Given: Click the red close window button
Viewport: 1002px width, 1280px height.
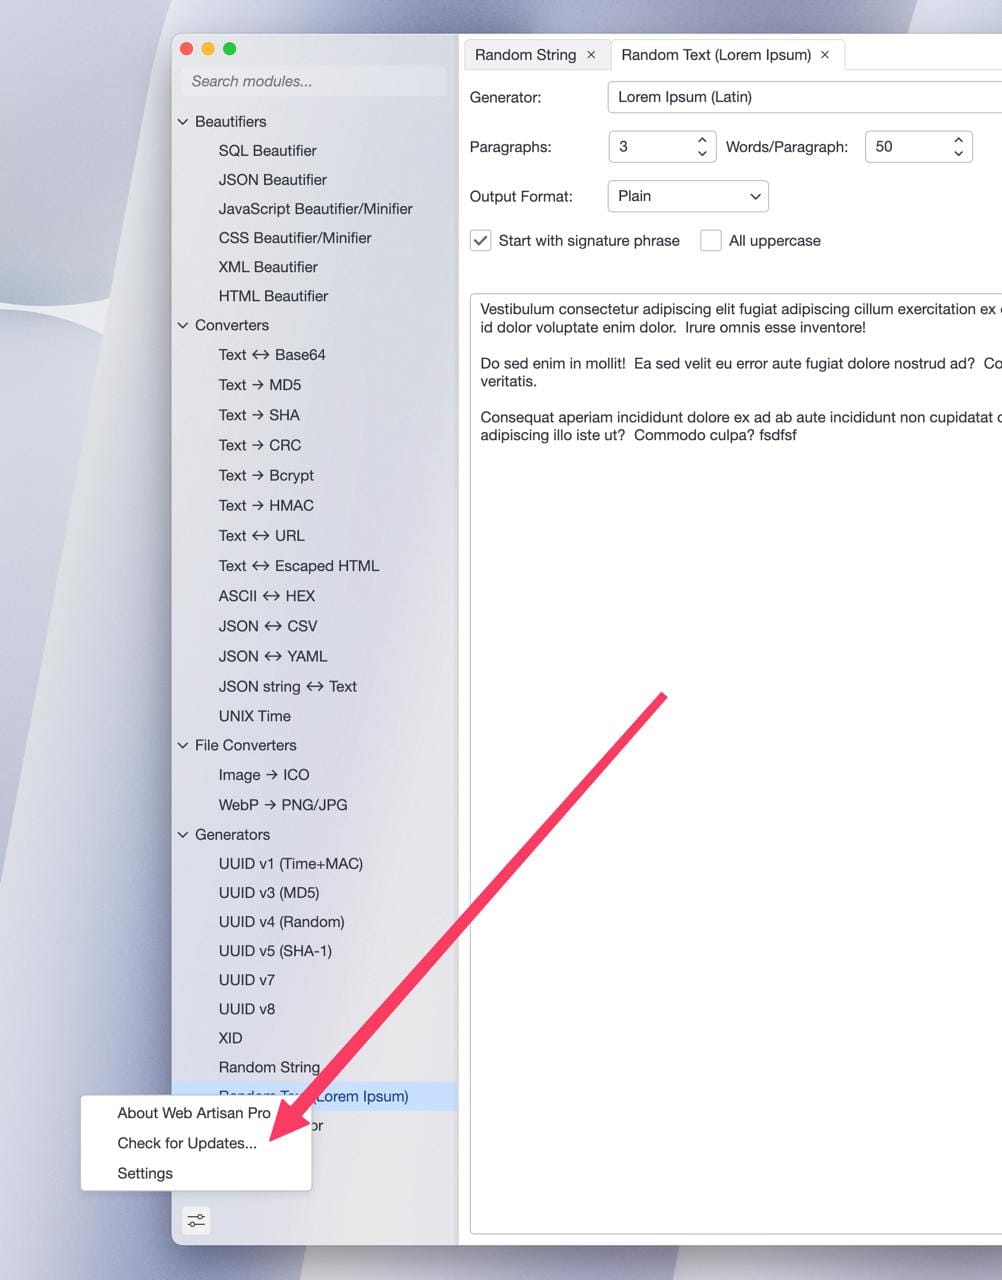Looking at the screenshot, I should pyautogui.click(x=186, y=48).
